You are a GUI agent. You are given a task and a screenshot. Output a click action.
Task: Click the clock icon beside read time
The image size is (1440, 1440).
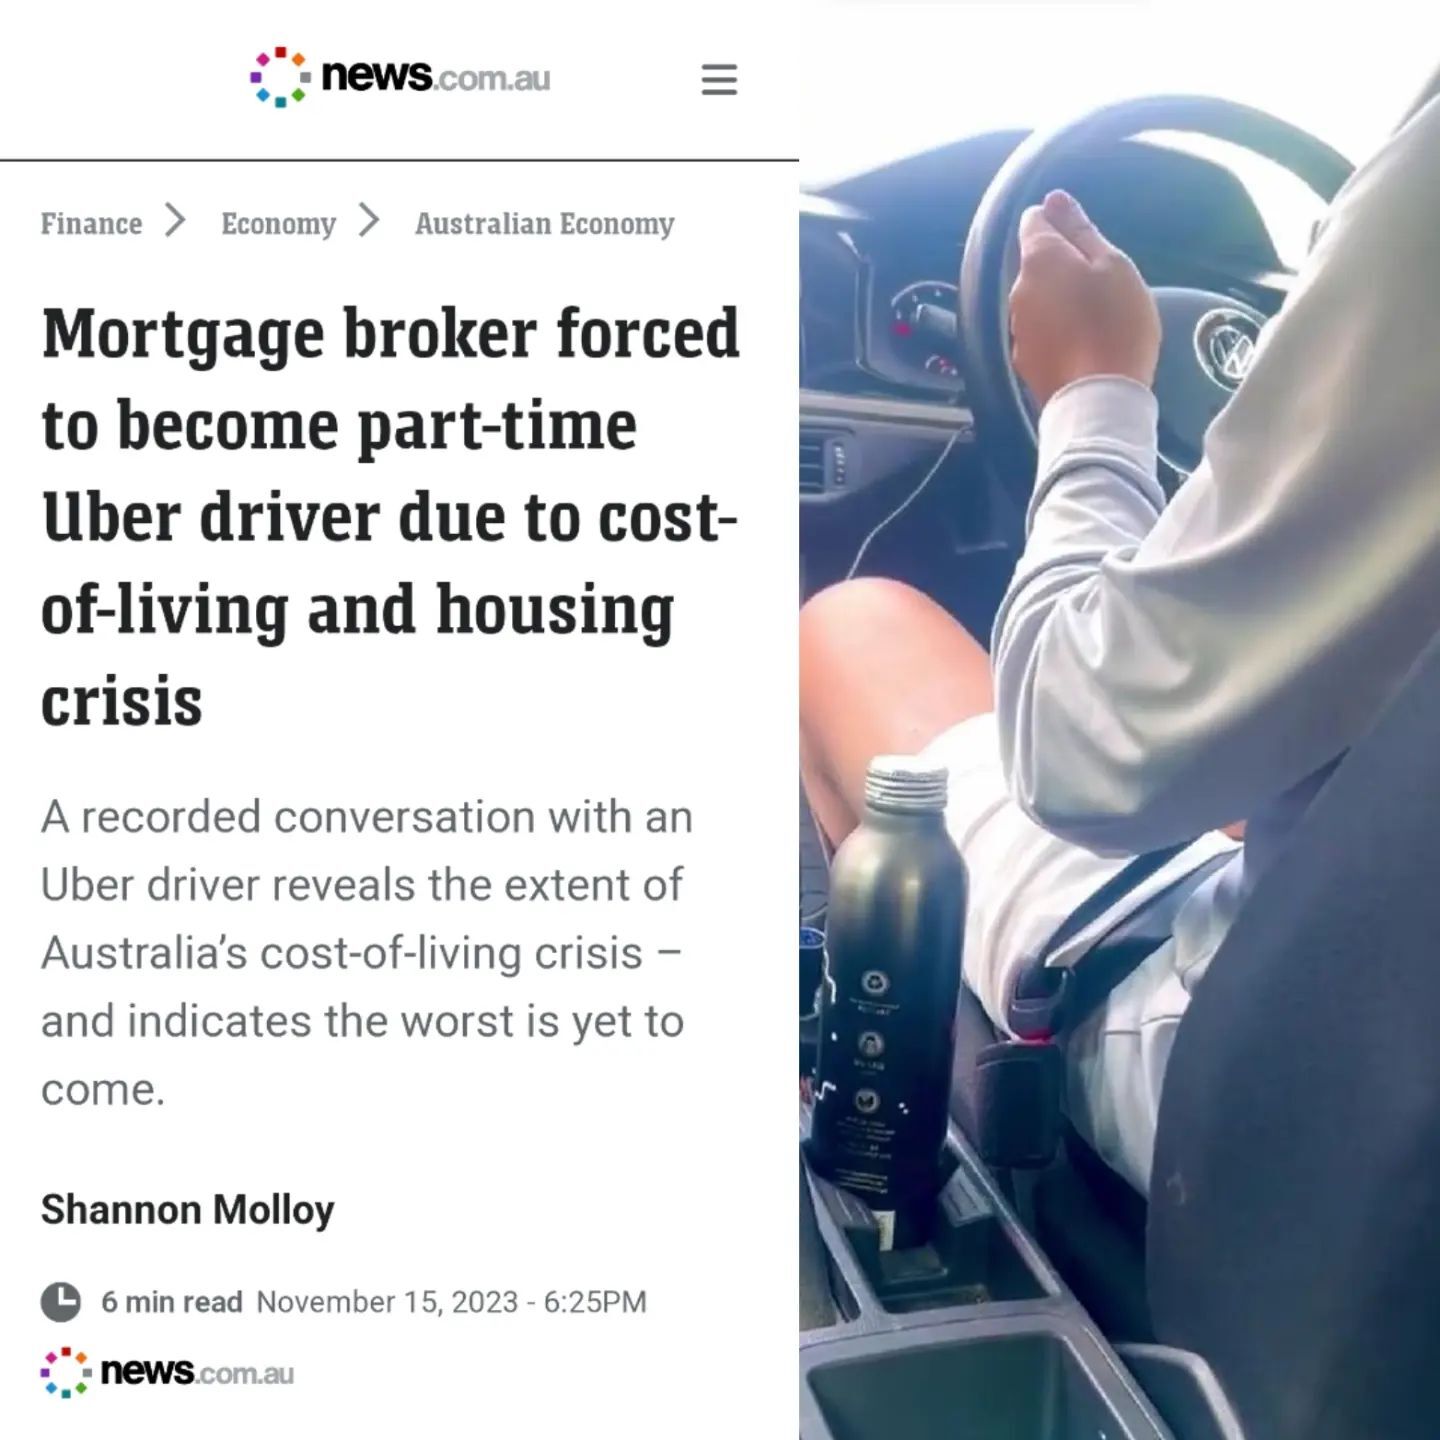tap(61, 1302)
